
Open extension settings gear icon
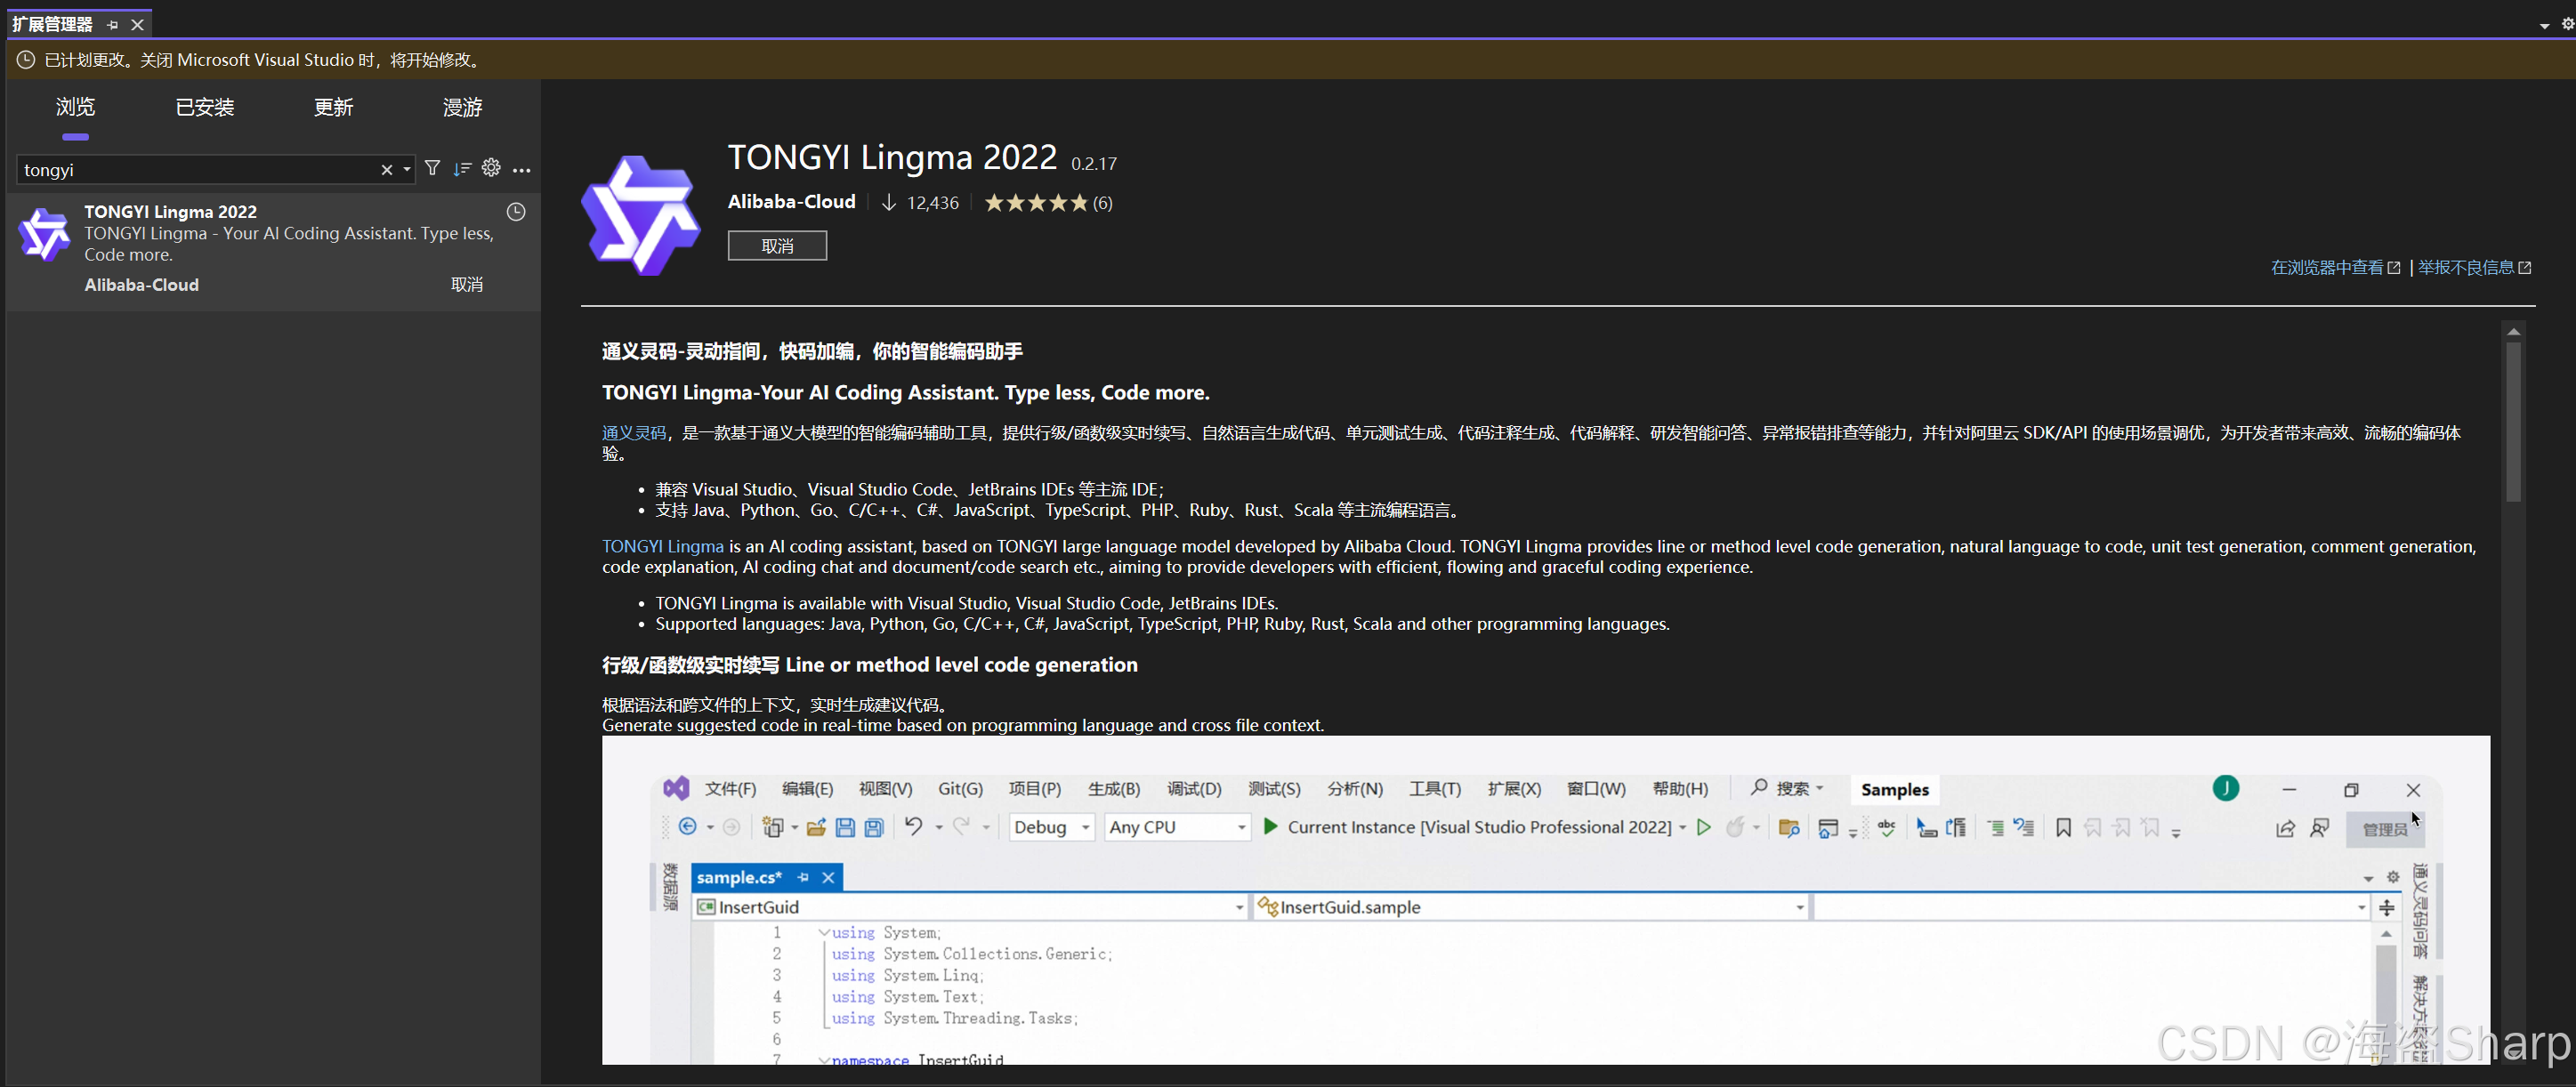pos(491,168)
